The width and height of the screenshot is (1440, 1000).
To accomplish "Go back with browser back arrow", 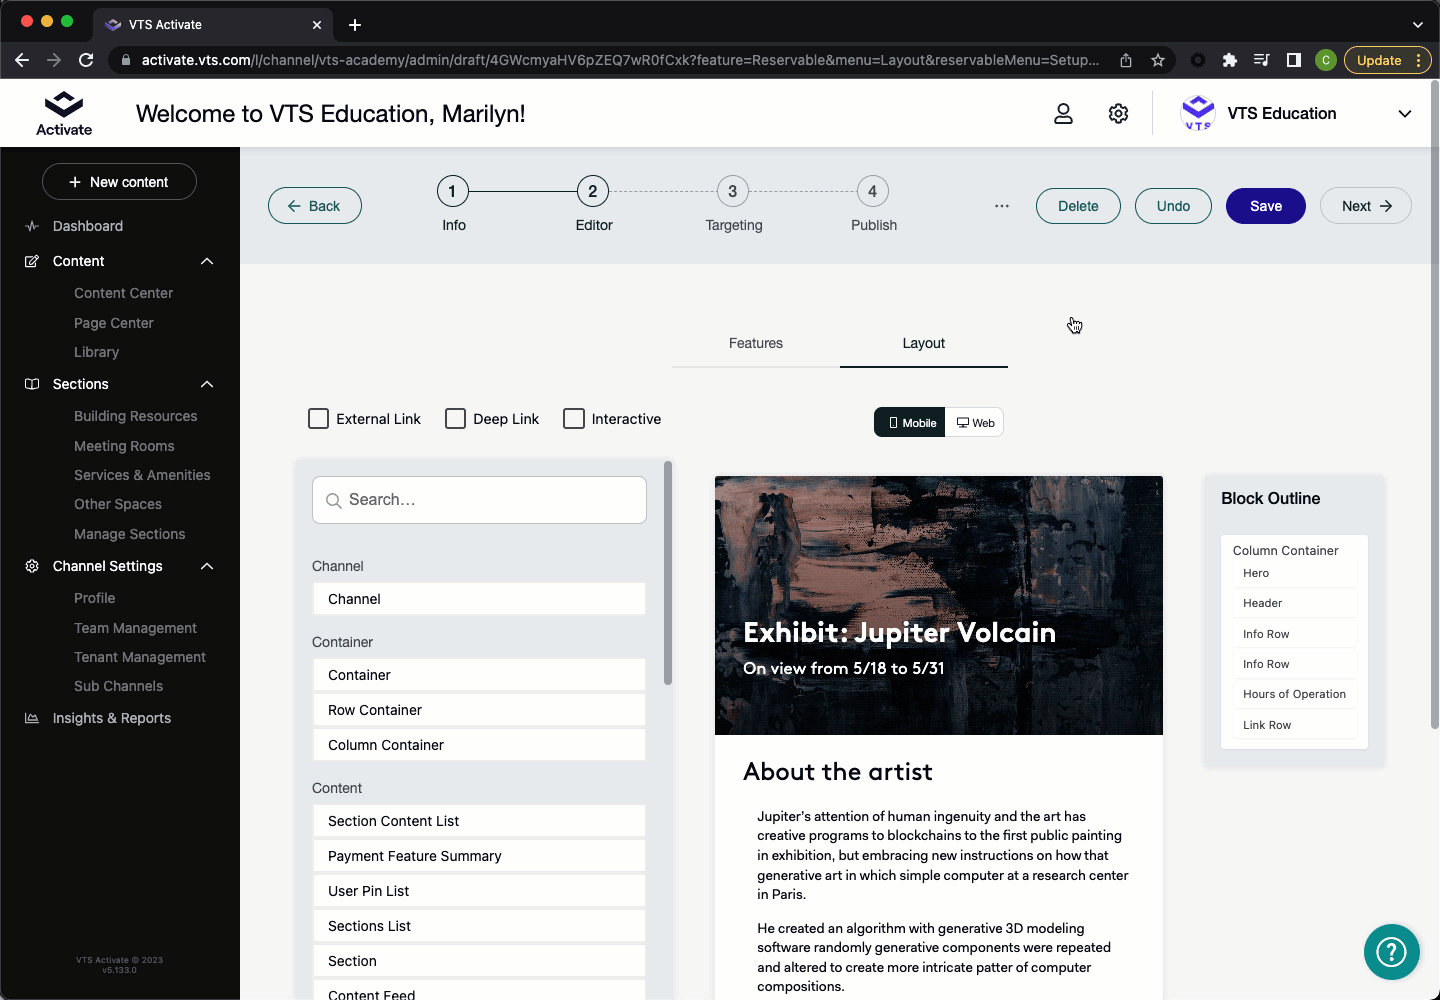I will click(x=22, y=60).
